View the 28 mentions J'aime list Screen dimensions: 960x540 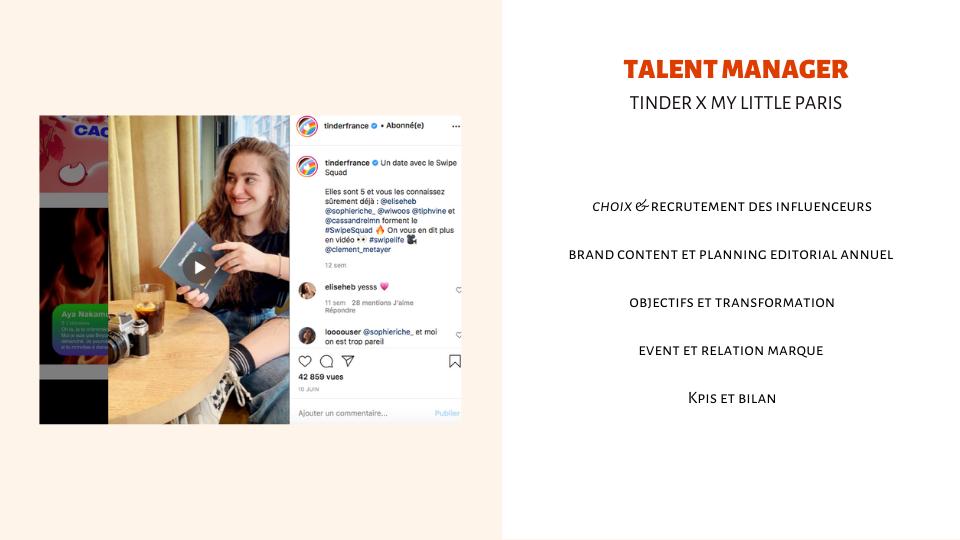point(383,302)
